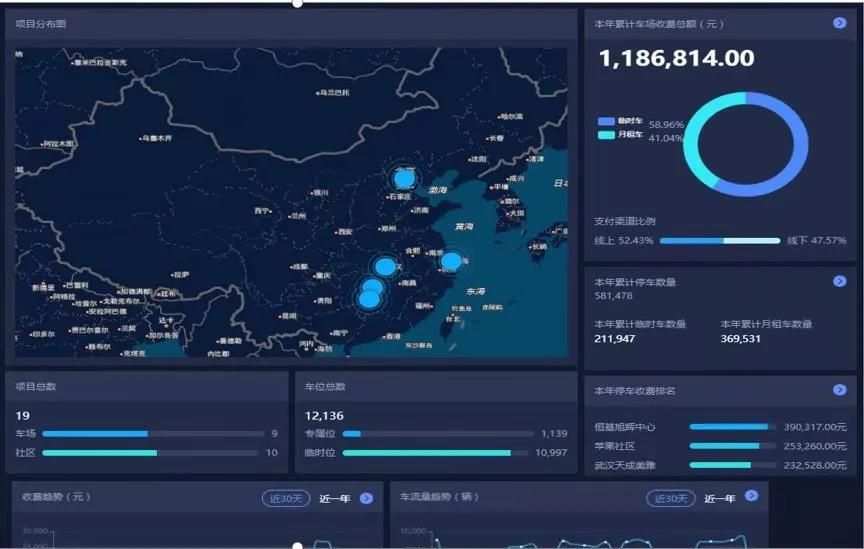Image resolution: width=864 pixels, height=549 pixels.
Task: Switch 车流量趋势 chart to 近30天
Action: (x=670, y=498)
